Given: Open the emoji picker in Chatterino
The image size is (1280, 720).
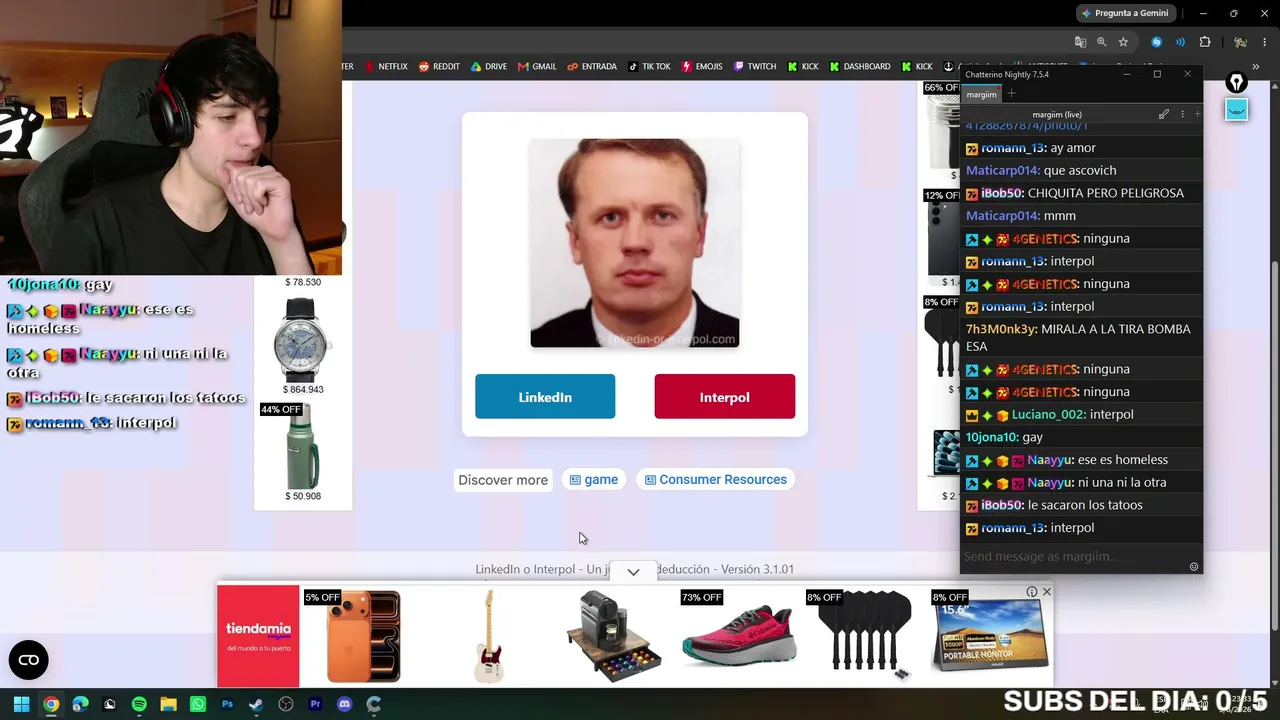Looking at the screenshot, I should coord(1193,567).
